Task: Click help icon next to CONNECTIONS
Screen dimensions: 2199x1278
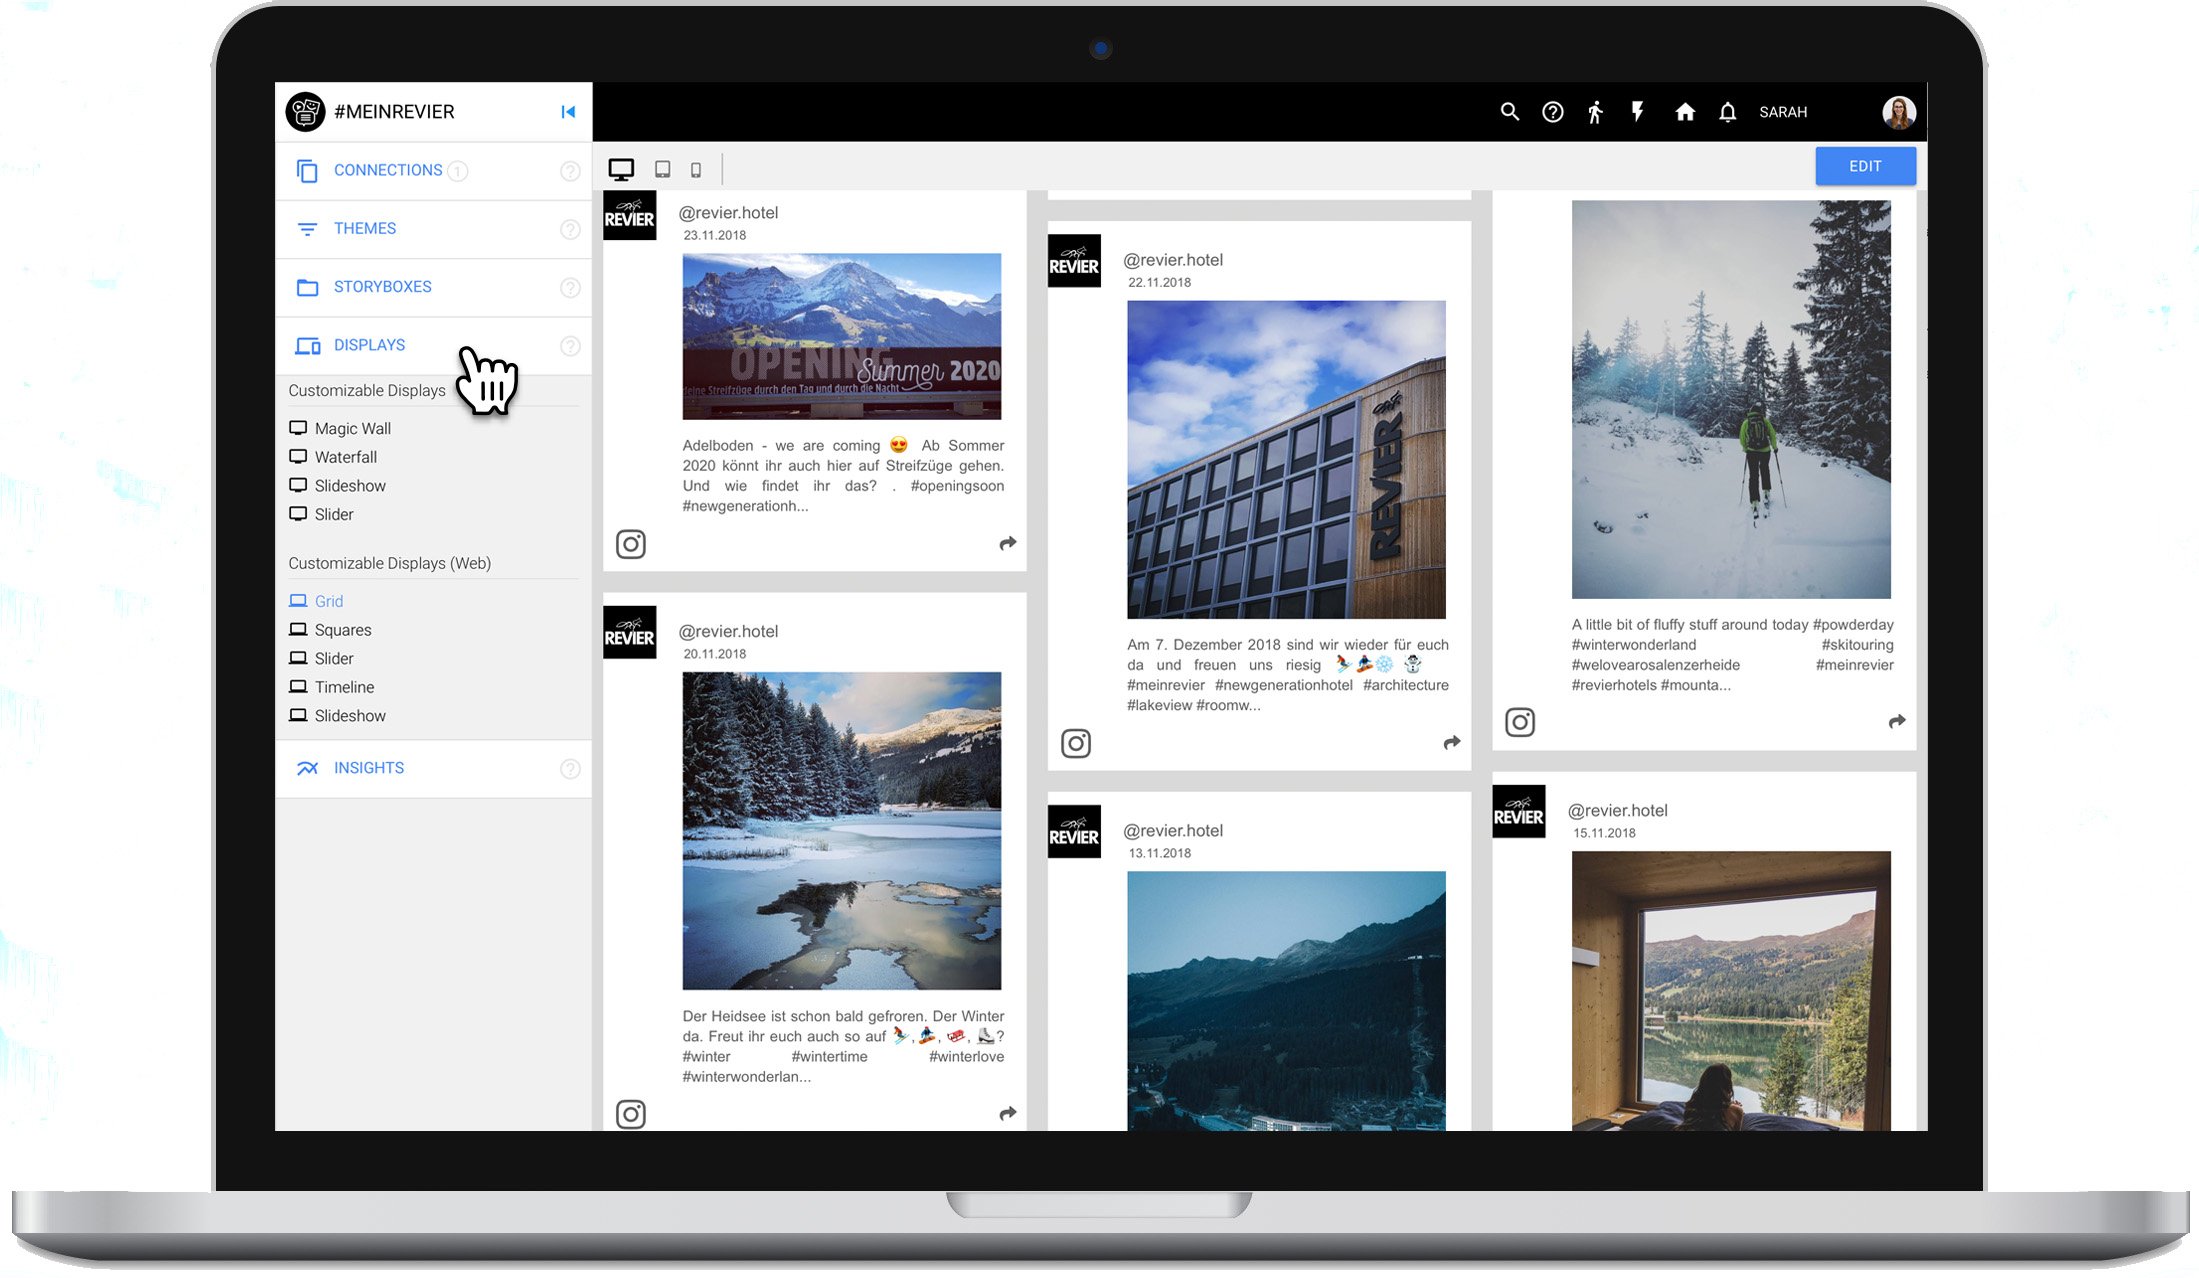Action: pyautogui.click(x=570, y=171)
